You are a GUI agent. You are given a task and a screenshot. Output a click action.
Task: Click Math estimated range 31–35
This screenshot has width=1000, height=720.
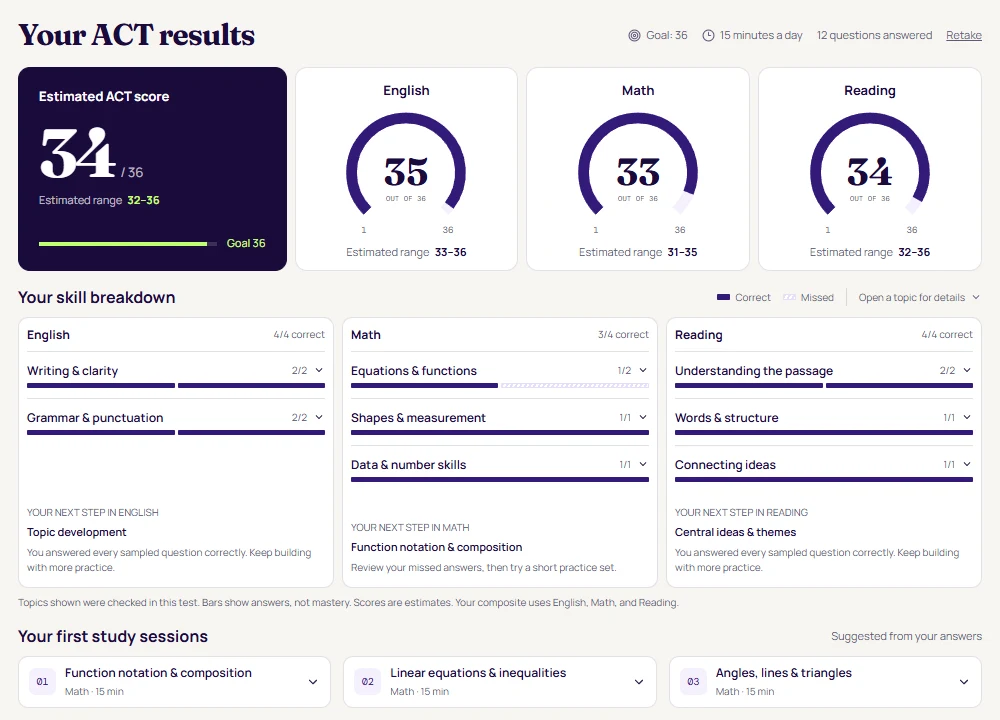point(682,252)
